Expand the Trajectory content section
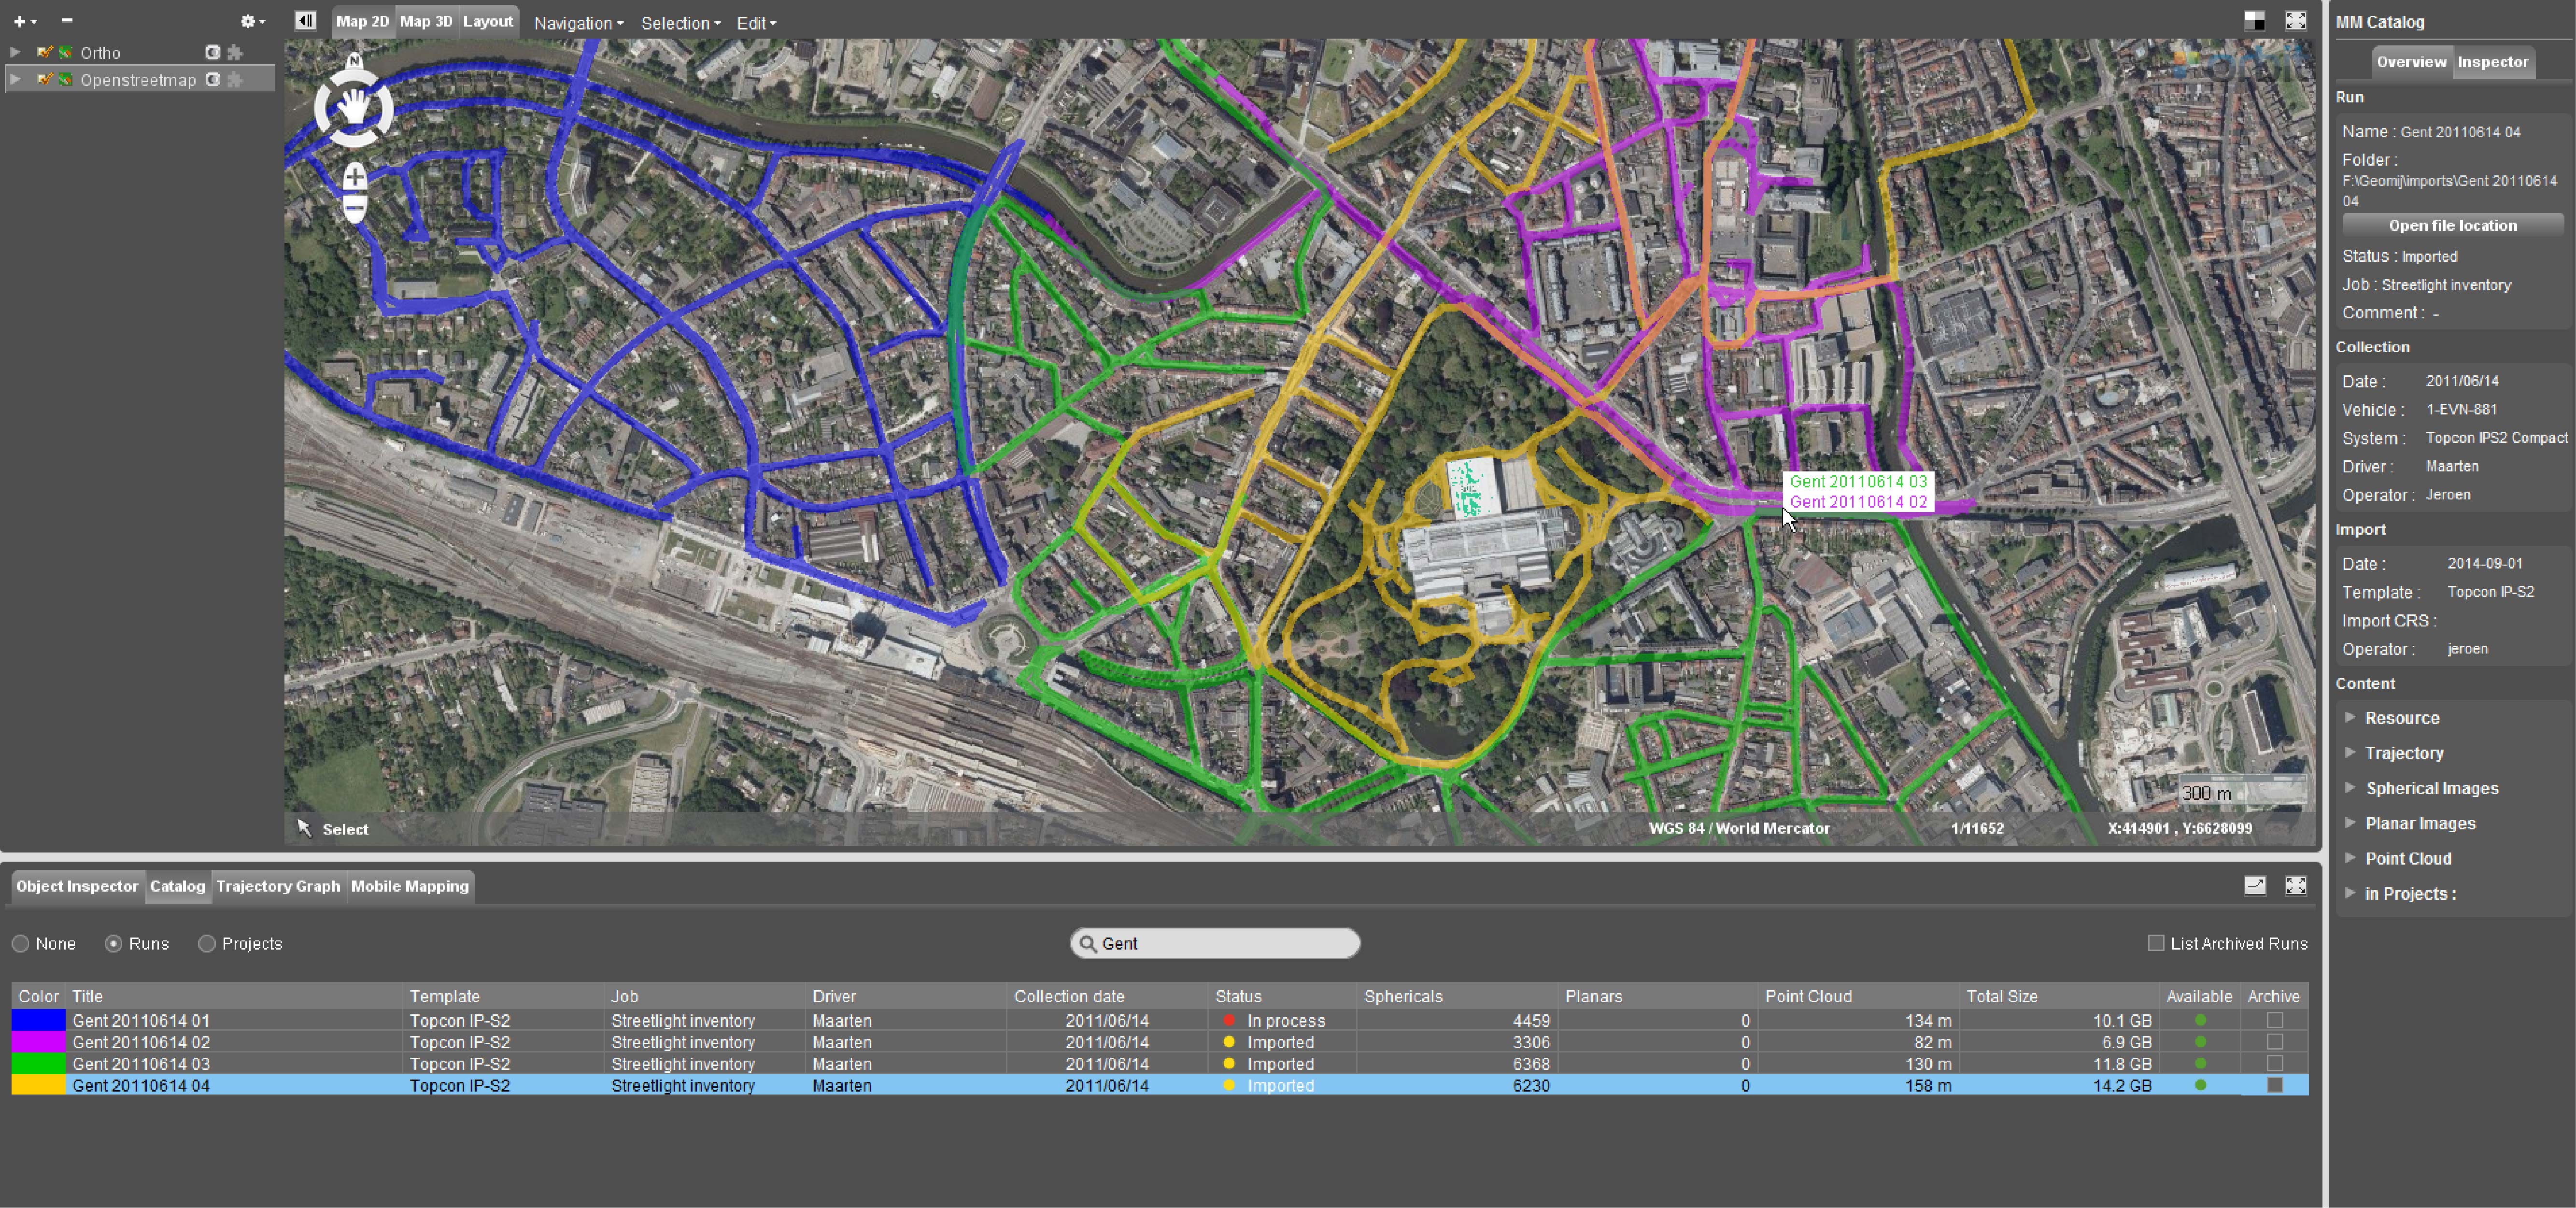This screenshot has width=2576, height=1208. click(x=2351, y=752)
